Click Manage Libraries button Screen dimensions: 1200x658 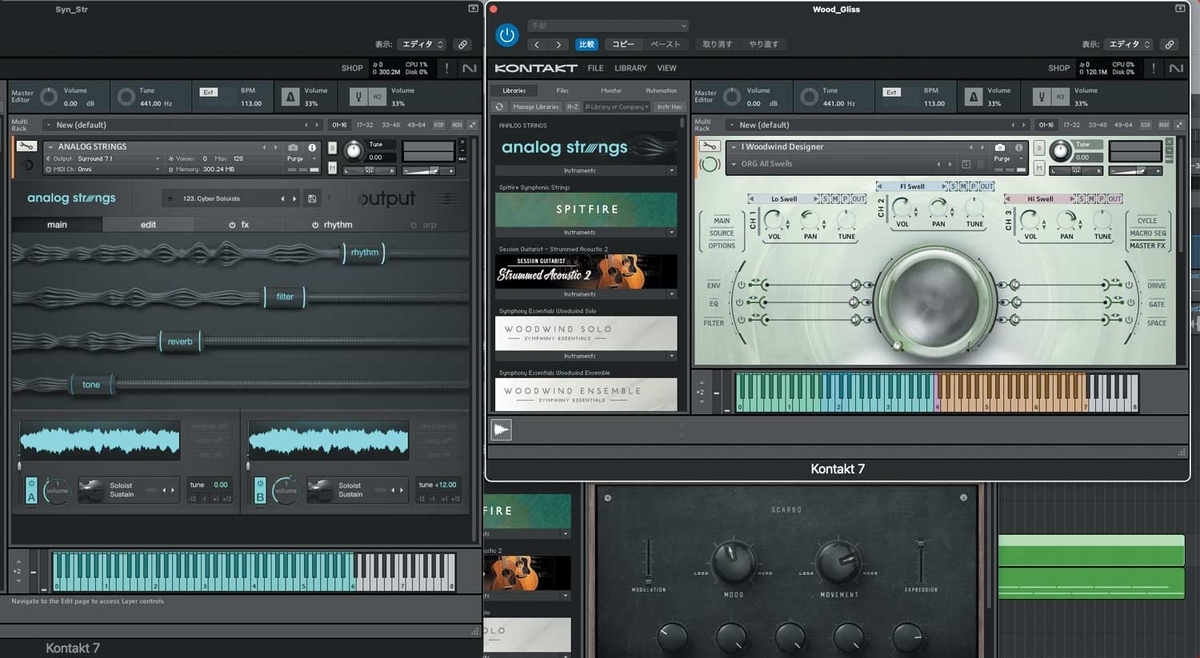coord(536,106)
